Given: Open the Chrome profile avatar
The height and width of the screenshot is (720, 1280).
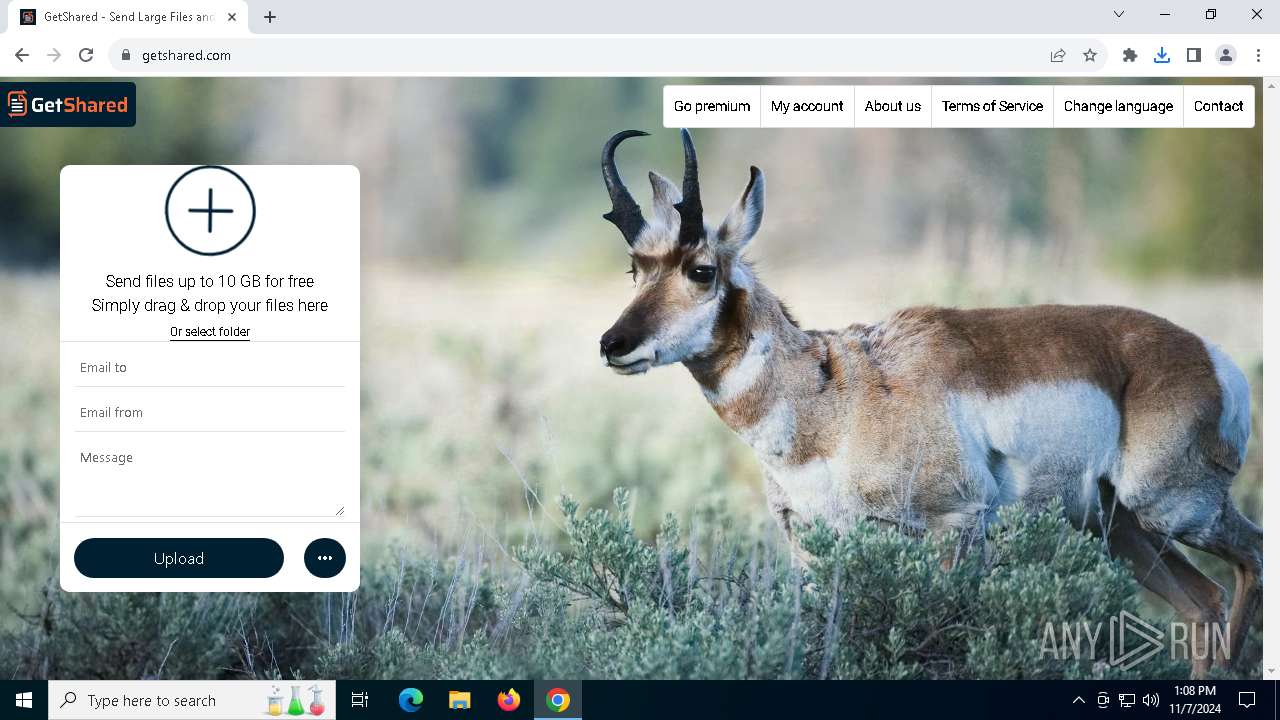Looking at the screenshot, I should (x=1226, y=55).
